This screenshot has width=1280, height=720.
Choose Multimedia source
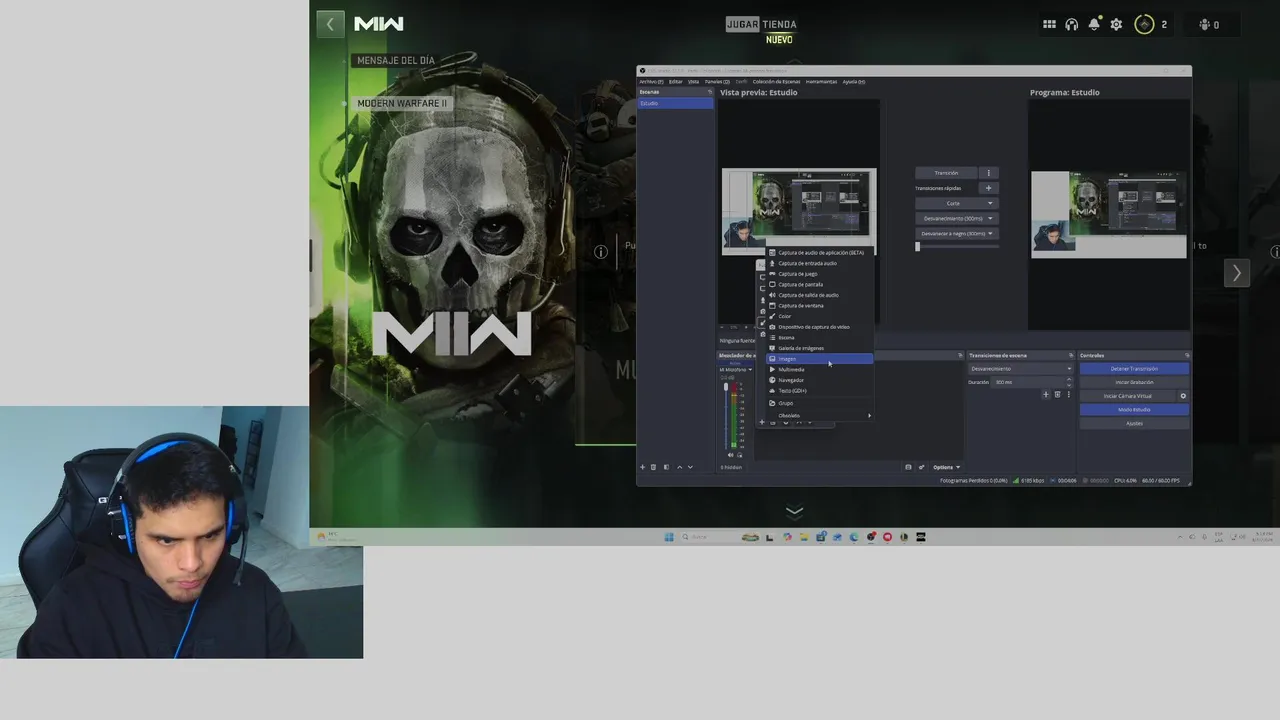click(x=820, y=370)
